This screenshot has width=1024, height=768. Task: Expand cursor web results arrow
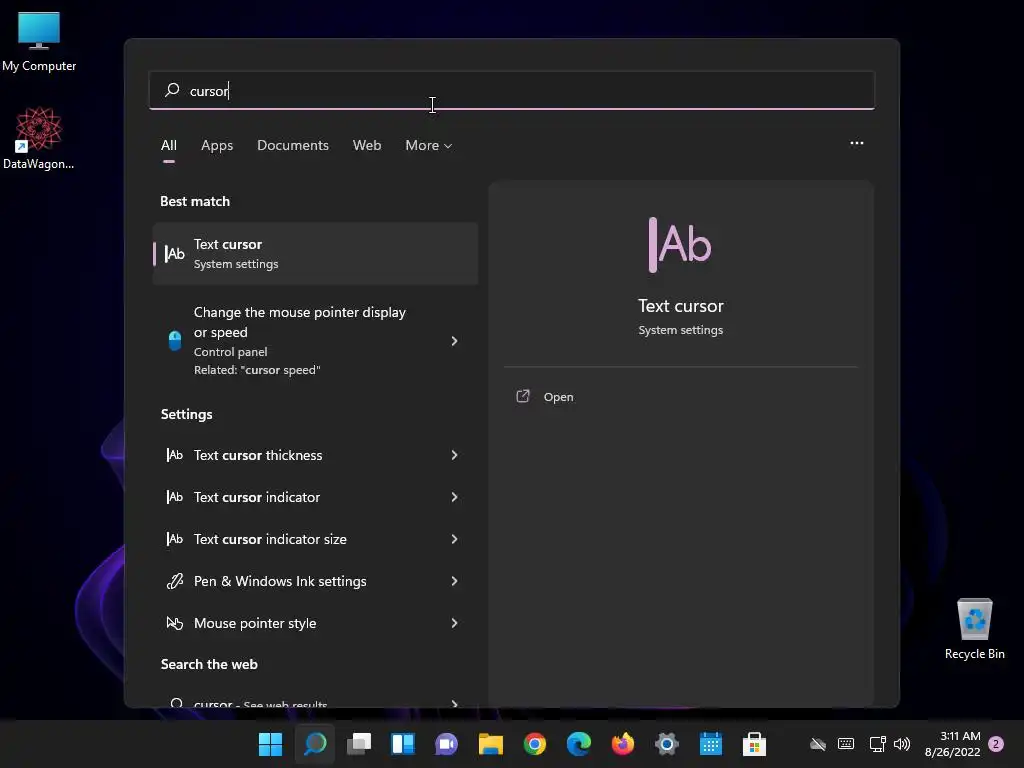point(455,703)
